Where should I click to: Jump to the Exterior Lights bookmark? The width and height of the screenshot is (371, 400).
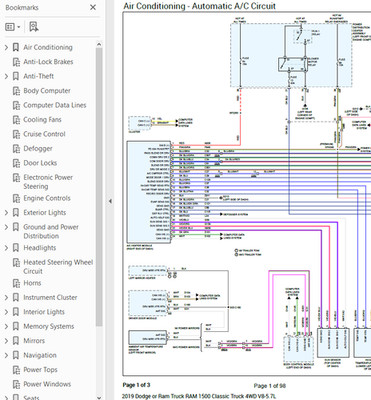[45, 213]
